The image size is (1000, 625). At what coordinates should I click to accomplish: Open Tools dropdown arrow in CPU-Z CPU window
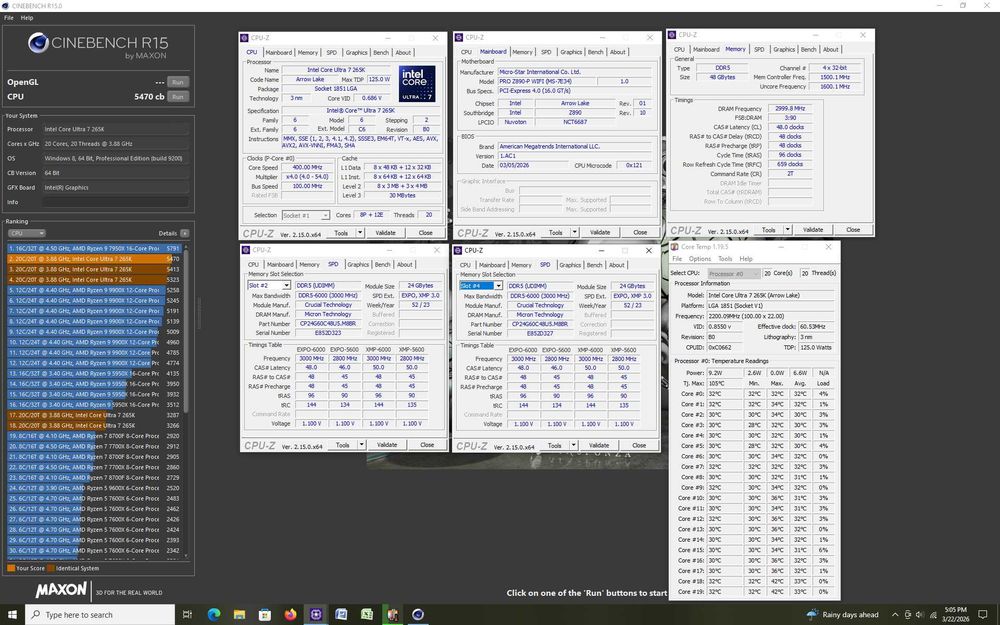pyautogui.click(x=360, y=233)
